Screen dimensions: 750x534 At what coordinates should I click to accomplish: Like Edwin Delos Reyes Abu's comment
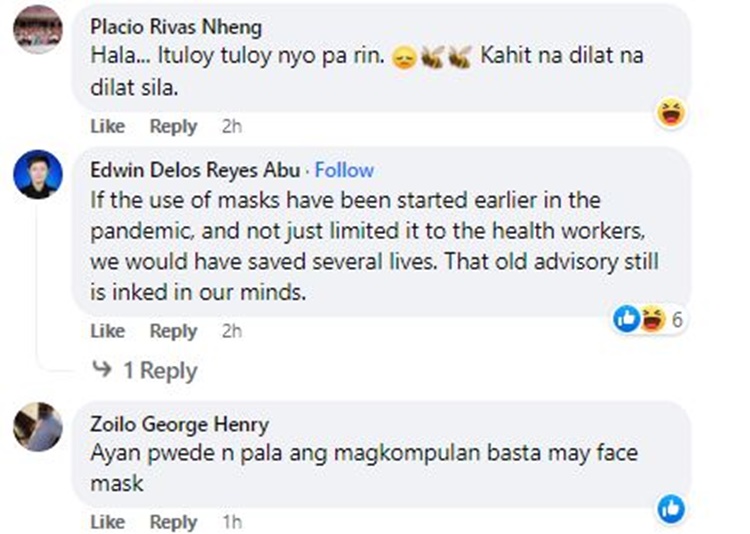(107, 331)
